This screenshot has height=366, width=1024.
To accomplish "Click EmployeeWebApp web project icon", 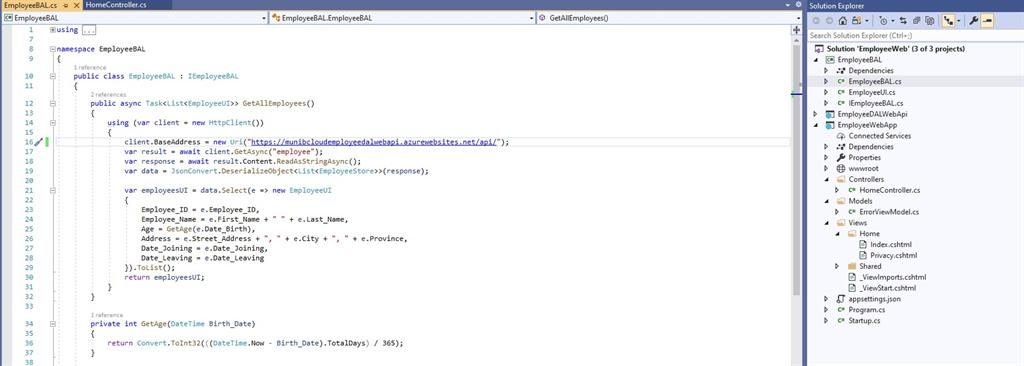I will click(x=830, y=125).
